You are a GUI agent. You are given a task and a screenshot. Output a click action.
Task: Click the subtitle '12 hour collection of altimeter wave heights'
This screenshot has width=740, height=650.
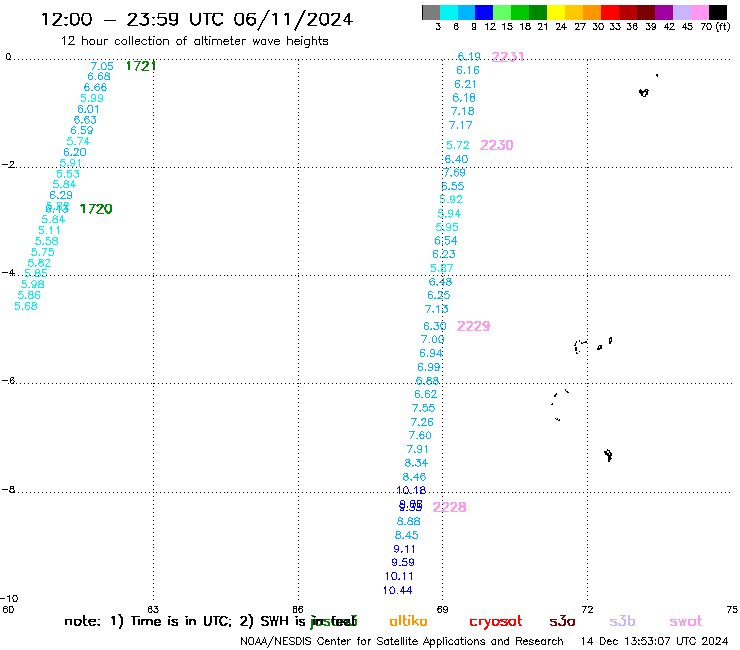point(194,41)
